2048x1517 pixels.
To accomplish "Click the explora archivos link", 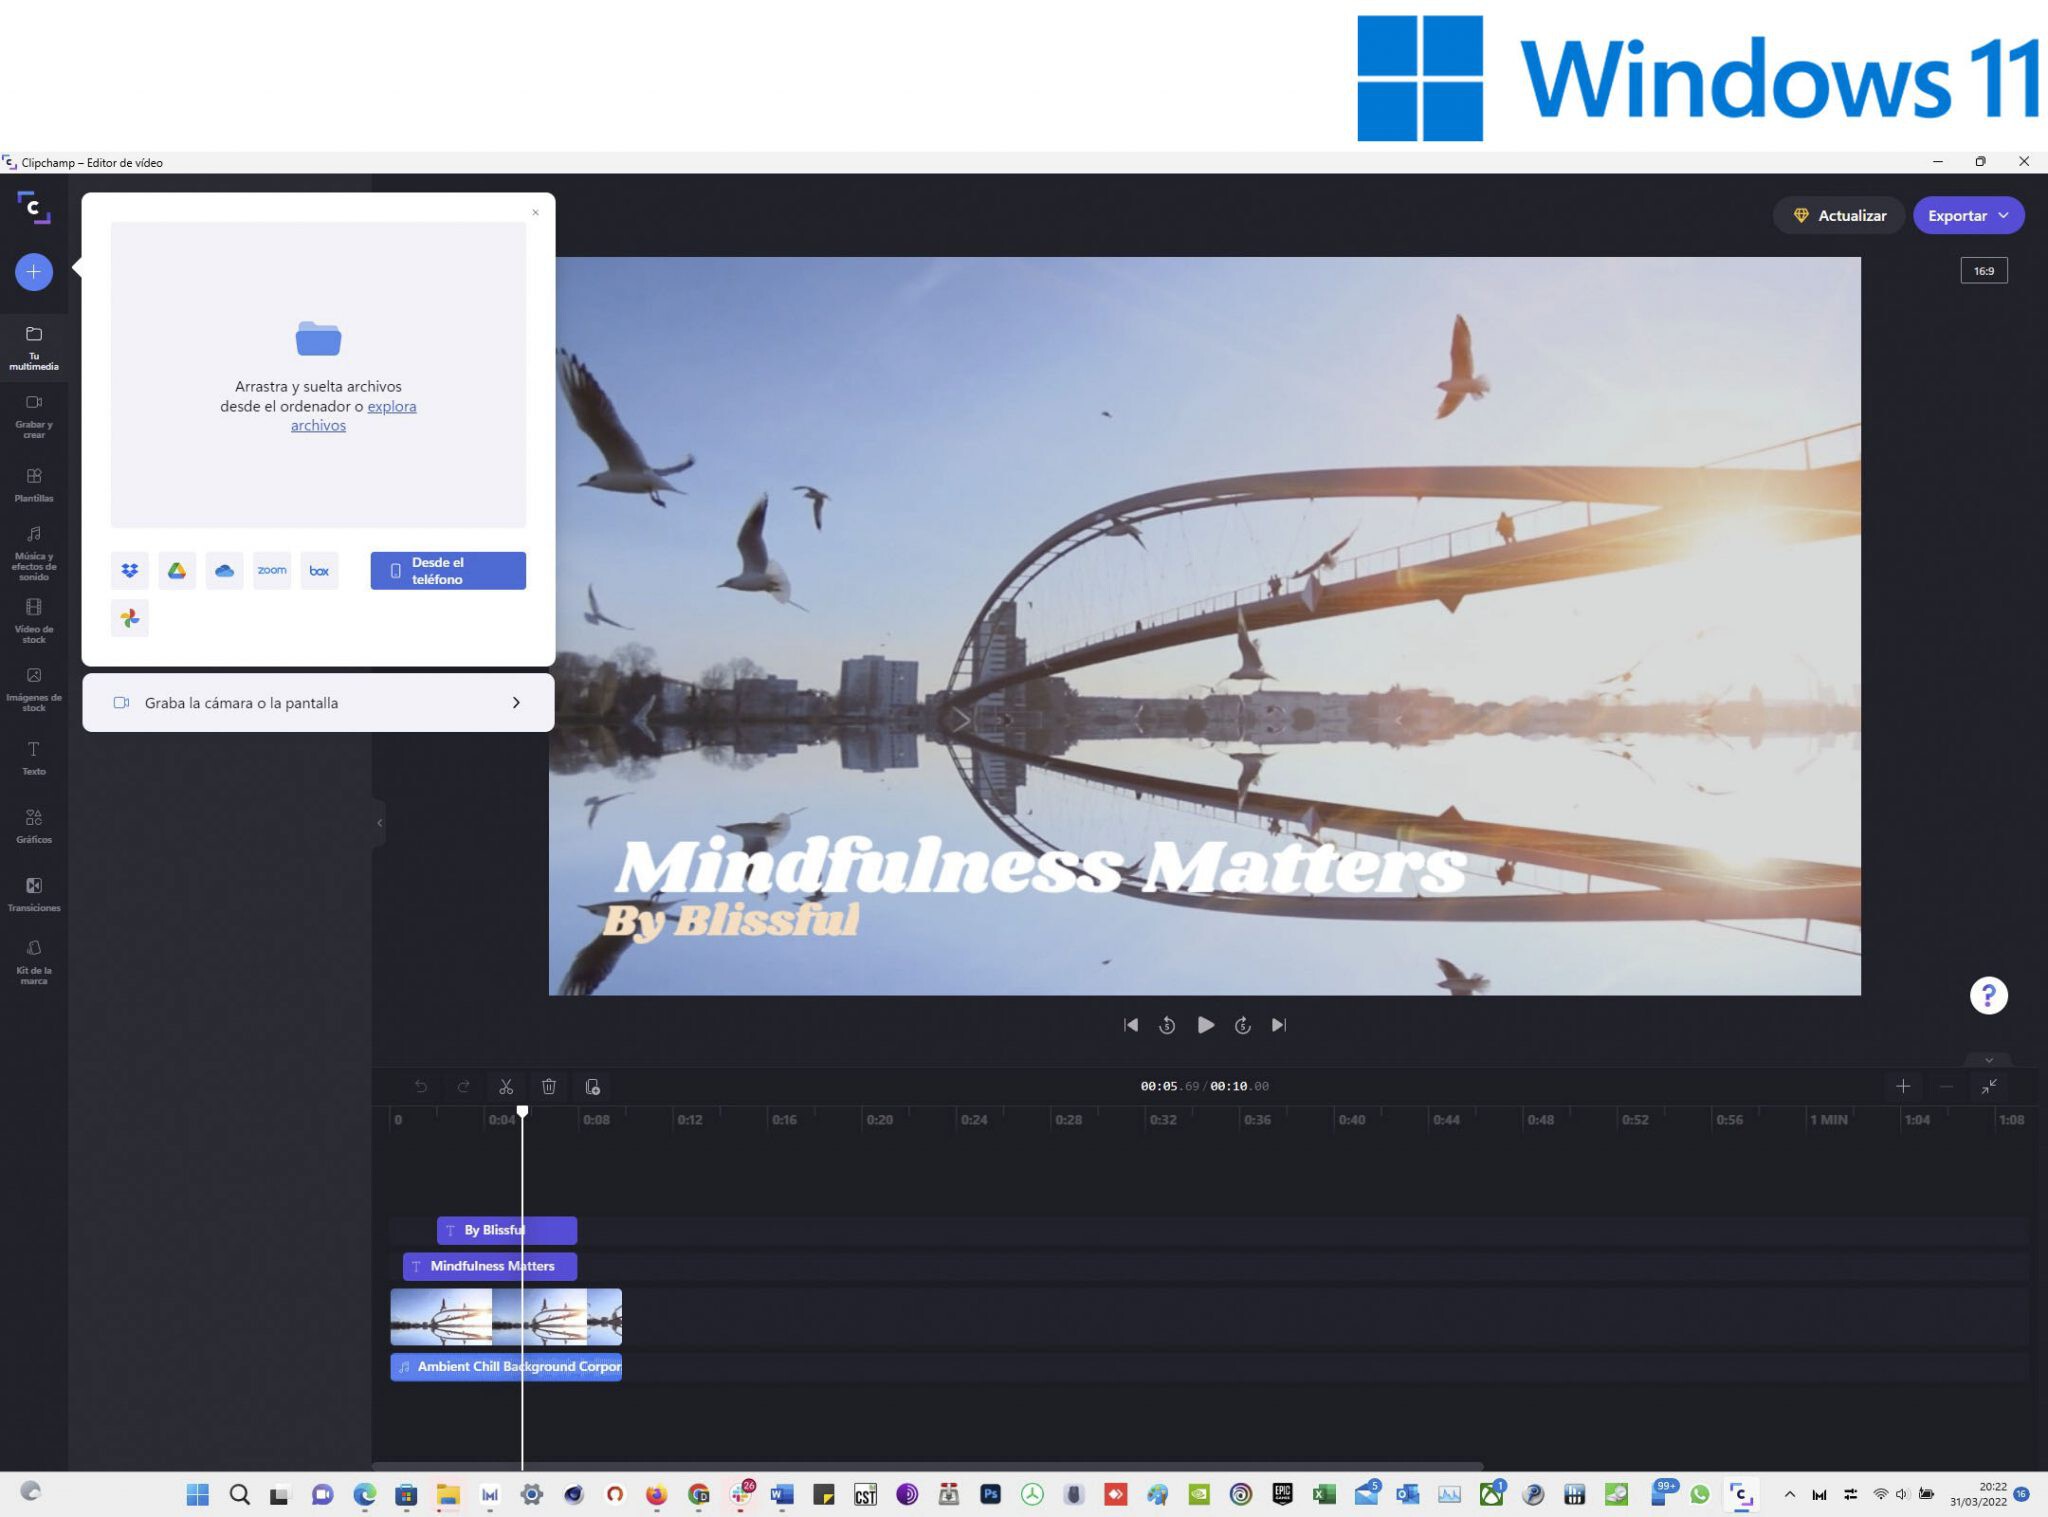I will point(391,406).
